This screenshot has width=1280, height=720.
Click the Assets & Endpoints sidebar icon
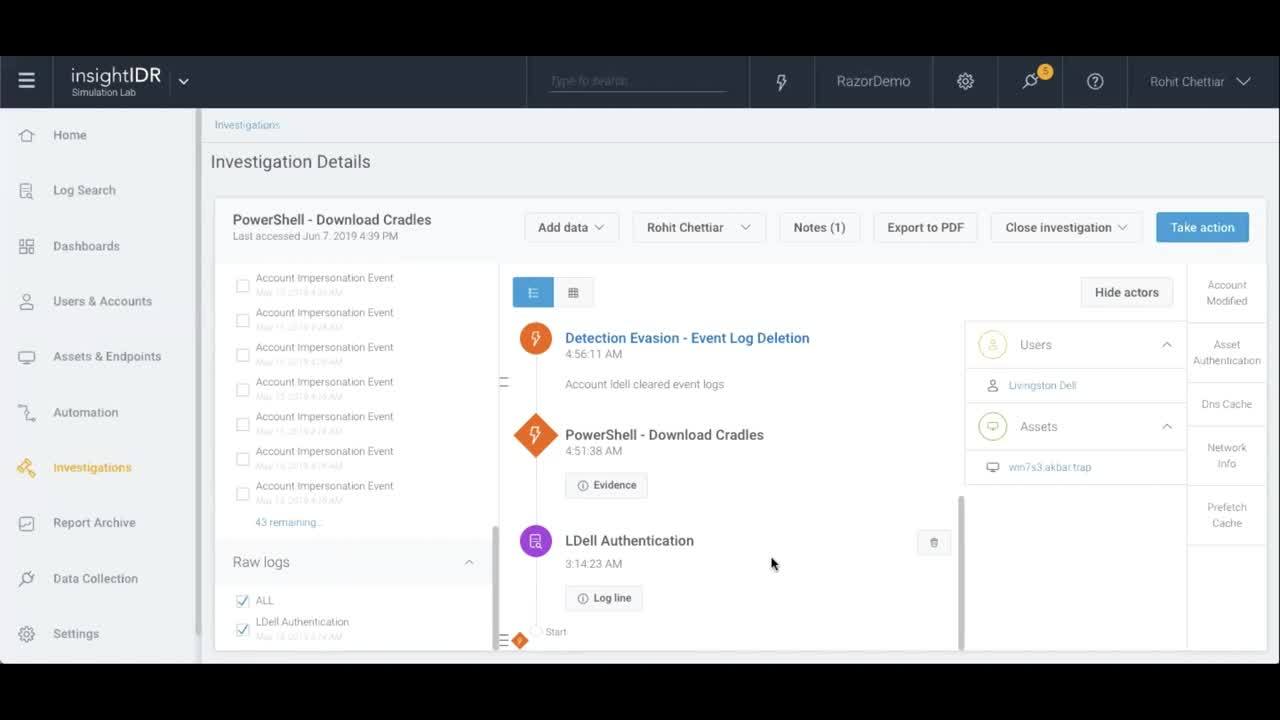pyautogui.click(x=27, y=356)
